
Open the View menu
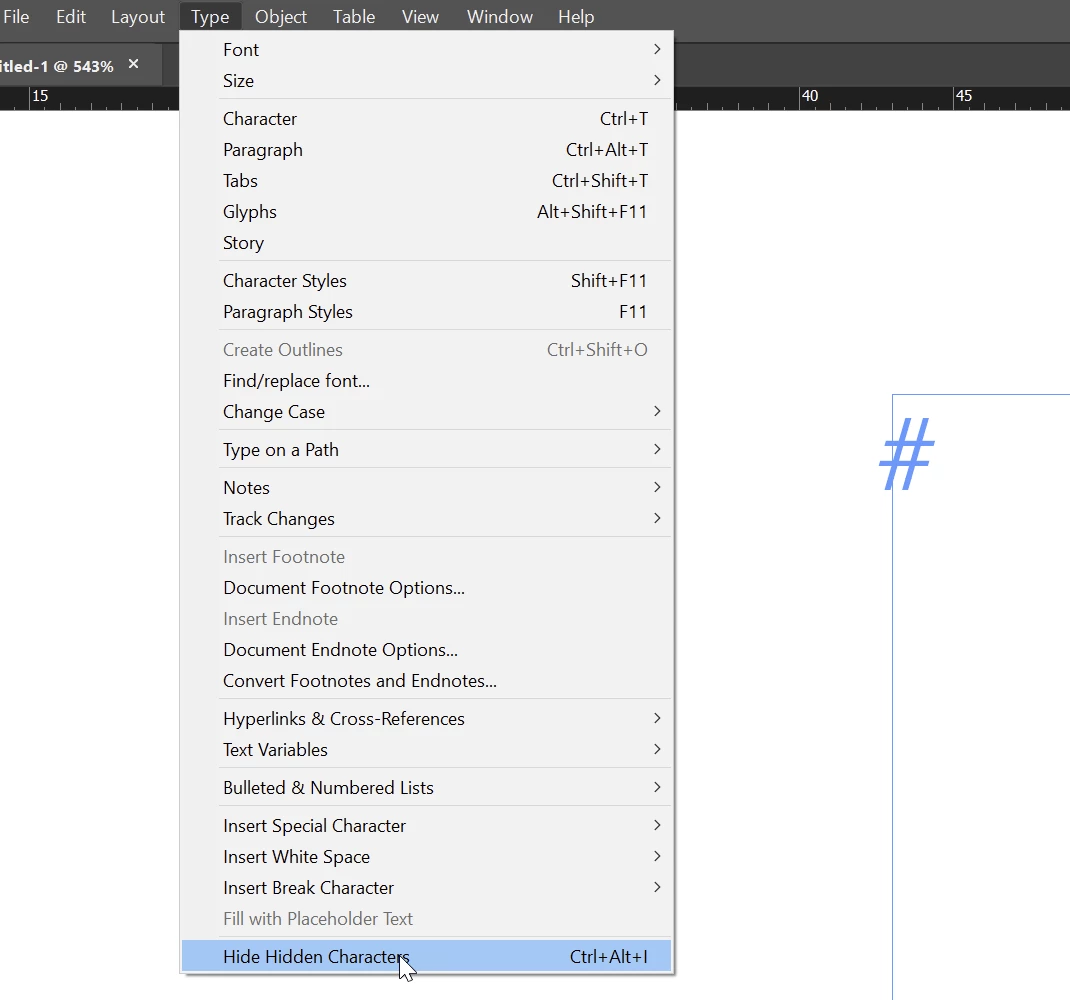click(x=420, y=16)
